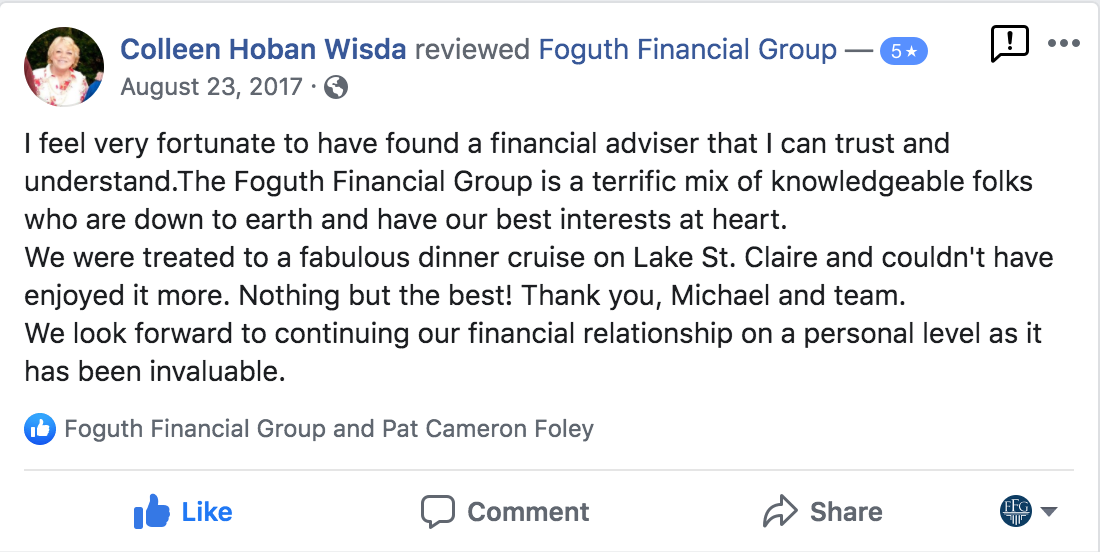The height and width of the screenshot is (552, 1100).
Task: Click the review text body
Action: point(530,258)
